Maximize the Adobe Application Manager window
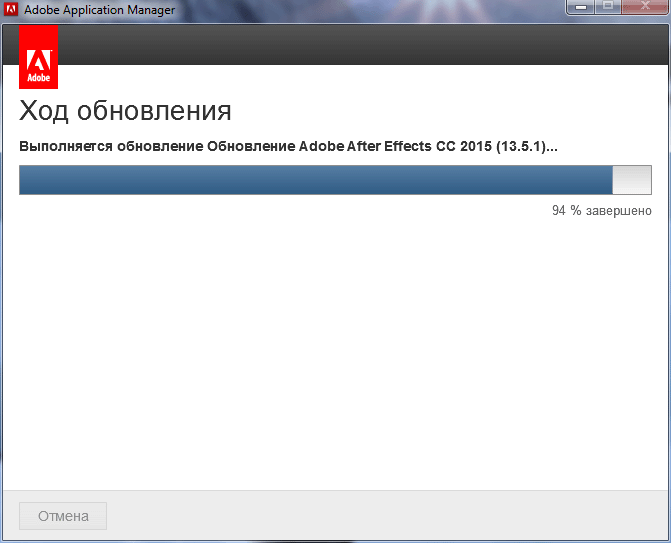This screenshot has height=543, width=671. tap(608, 7)
